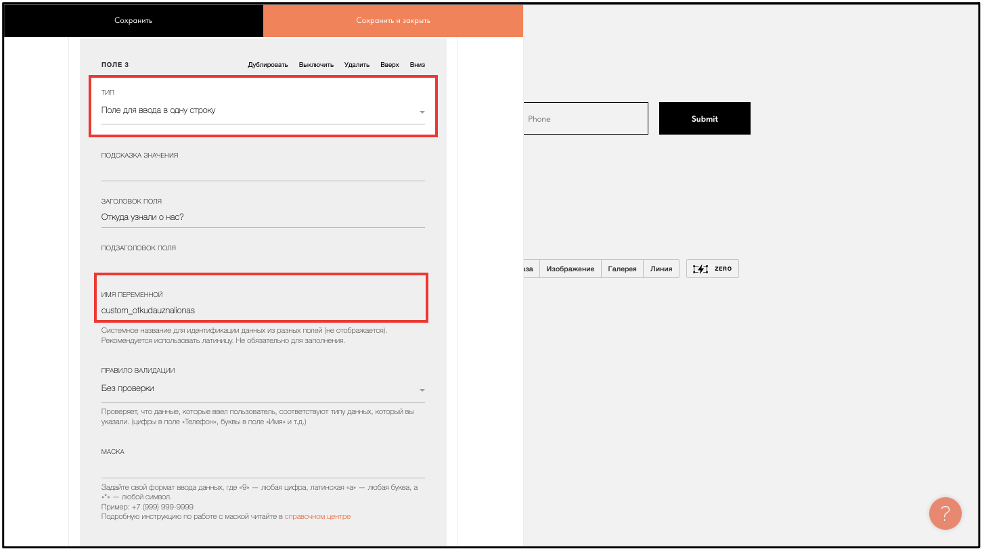
Task: Focus the Подзаголовок поля input
Action: click(263, 263)
